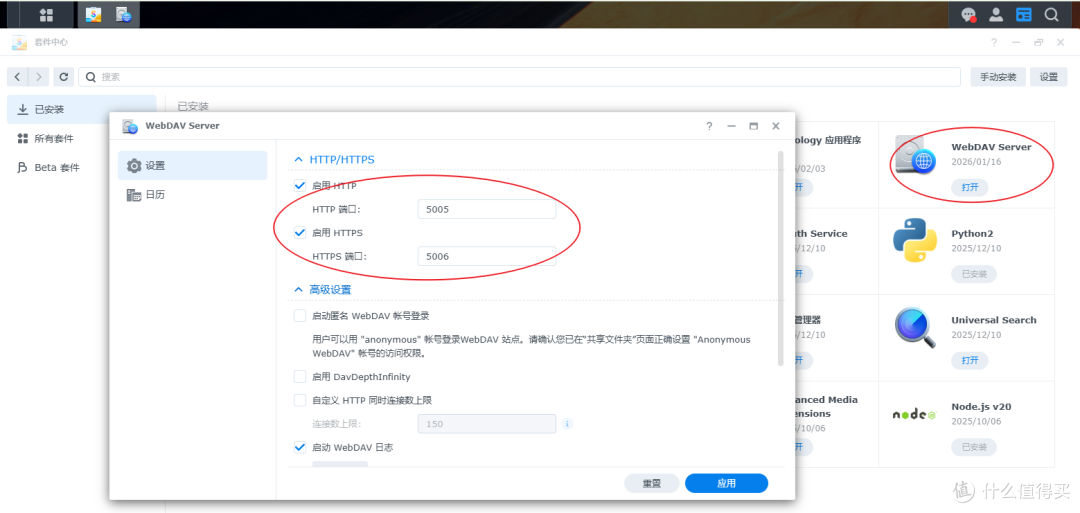Viewport: 1080px width, 513px height.
Task: Click the Node.js v20 package icon
Action: click(x=915, y=415)
